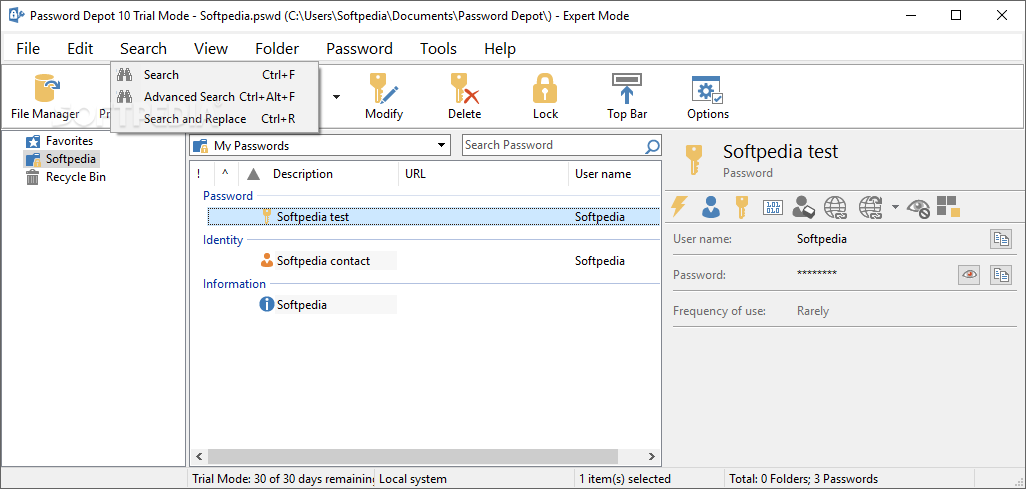
Task: Click the Trial Mode status bar entry
Action: click(282, 479)
